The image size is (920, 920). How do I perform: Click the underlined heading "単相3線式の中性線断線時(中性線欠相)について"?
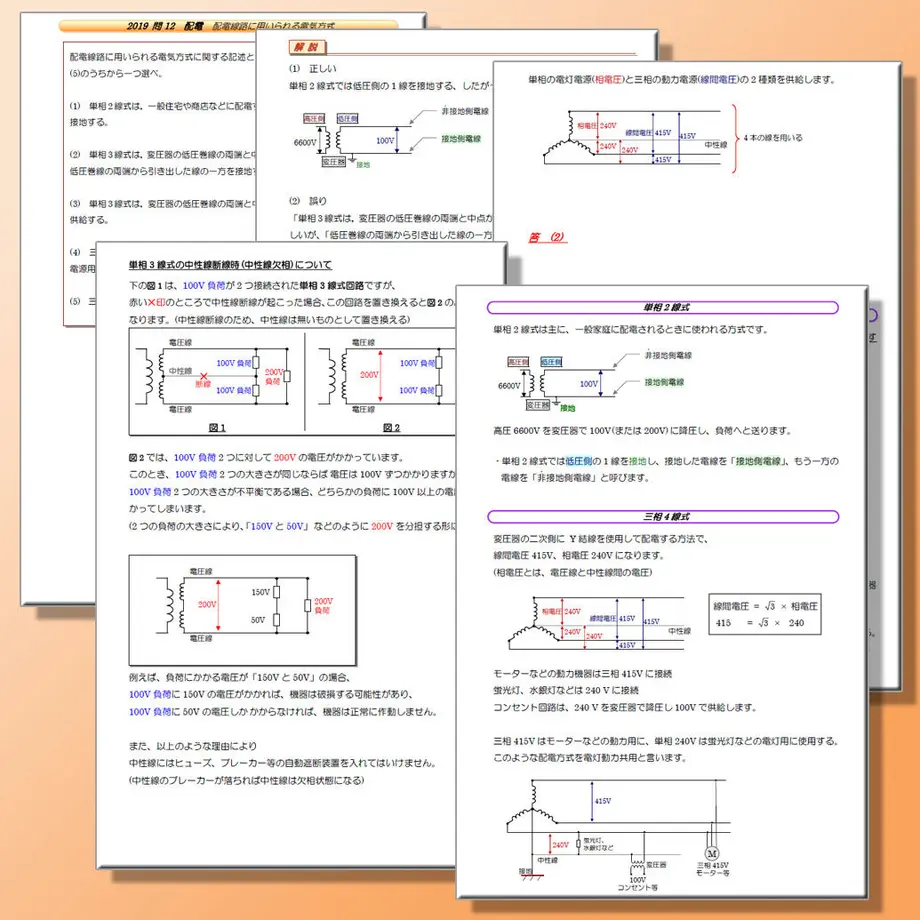[230, 265]
